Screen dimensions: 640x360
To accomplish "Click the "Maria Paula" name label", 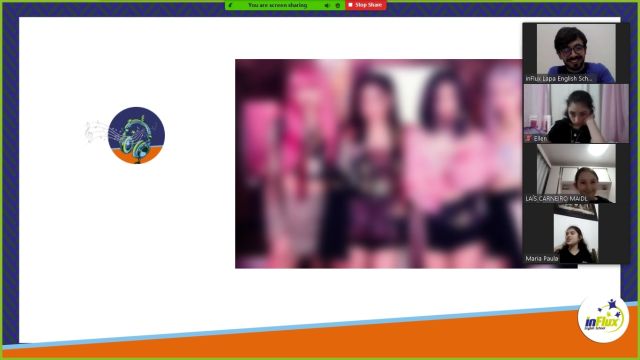I will (x=542, y=258).
